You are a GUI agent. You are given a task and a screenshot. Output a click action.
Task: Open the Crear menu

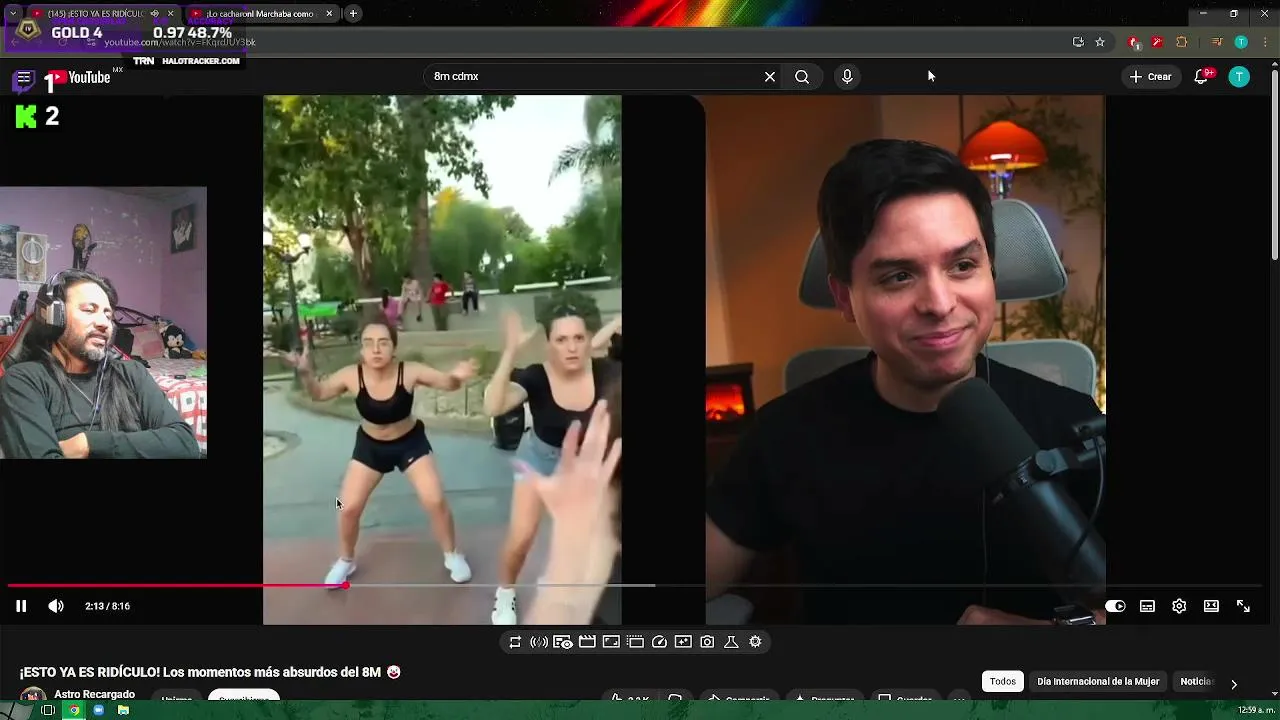pos(1150,77)
